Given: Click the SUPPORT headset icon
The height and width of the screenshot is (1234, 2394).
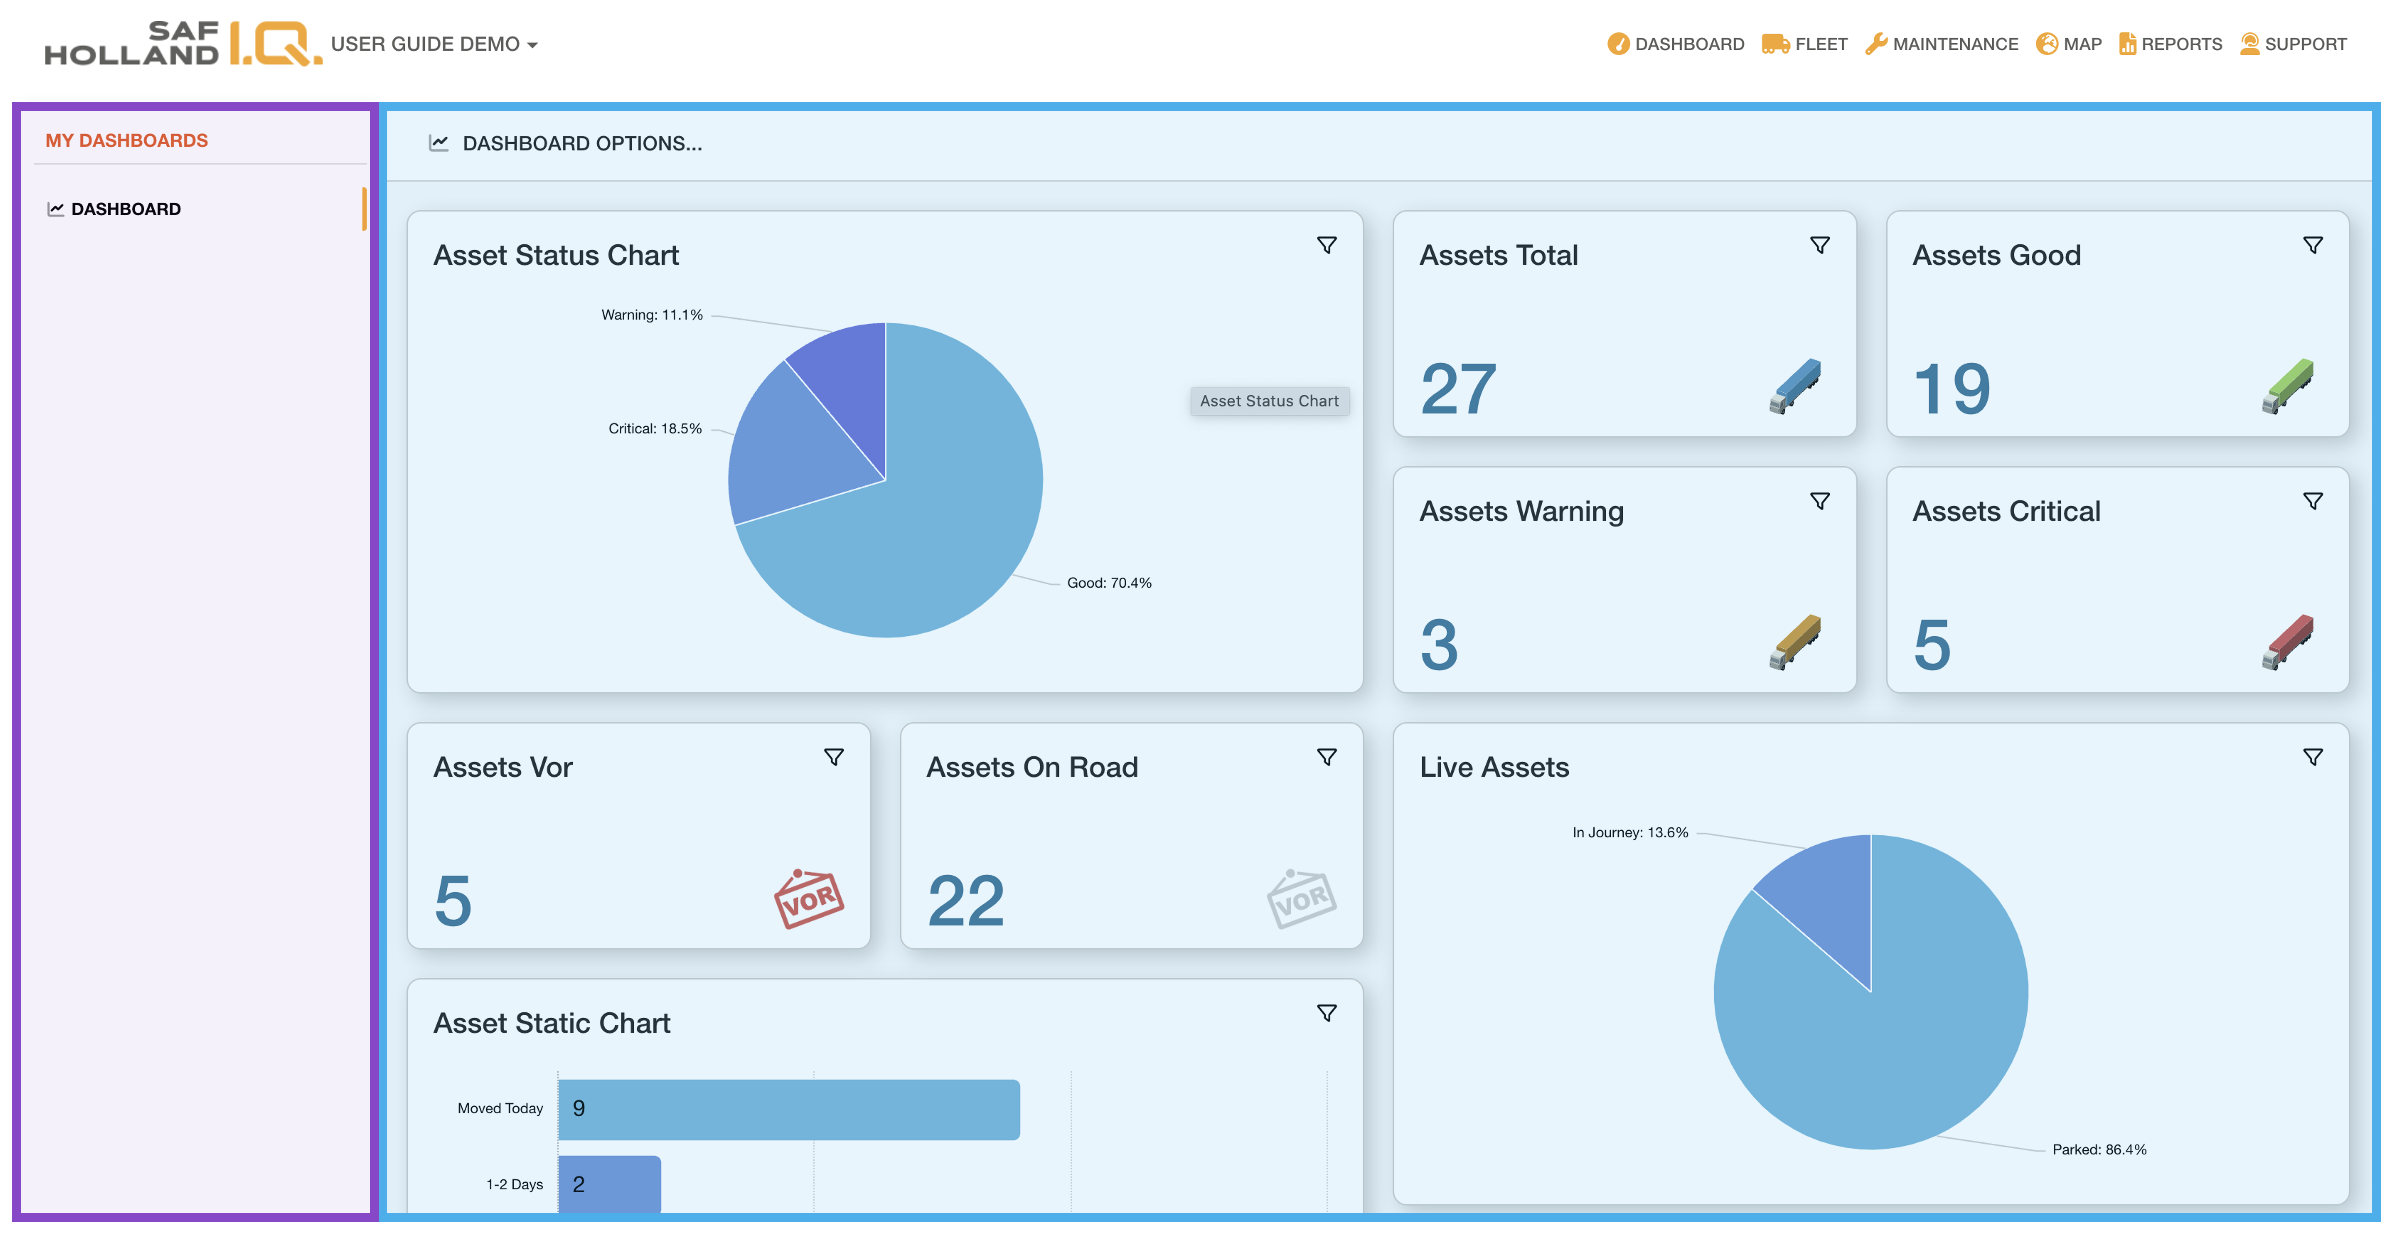Looking at the screenshot, I should [x=2250, y=43].
